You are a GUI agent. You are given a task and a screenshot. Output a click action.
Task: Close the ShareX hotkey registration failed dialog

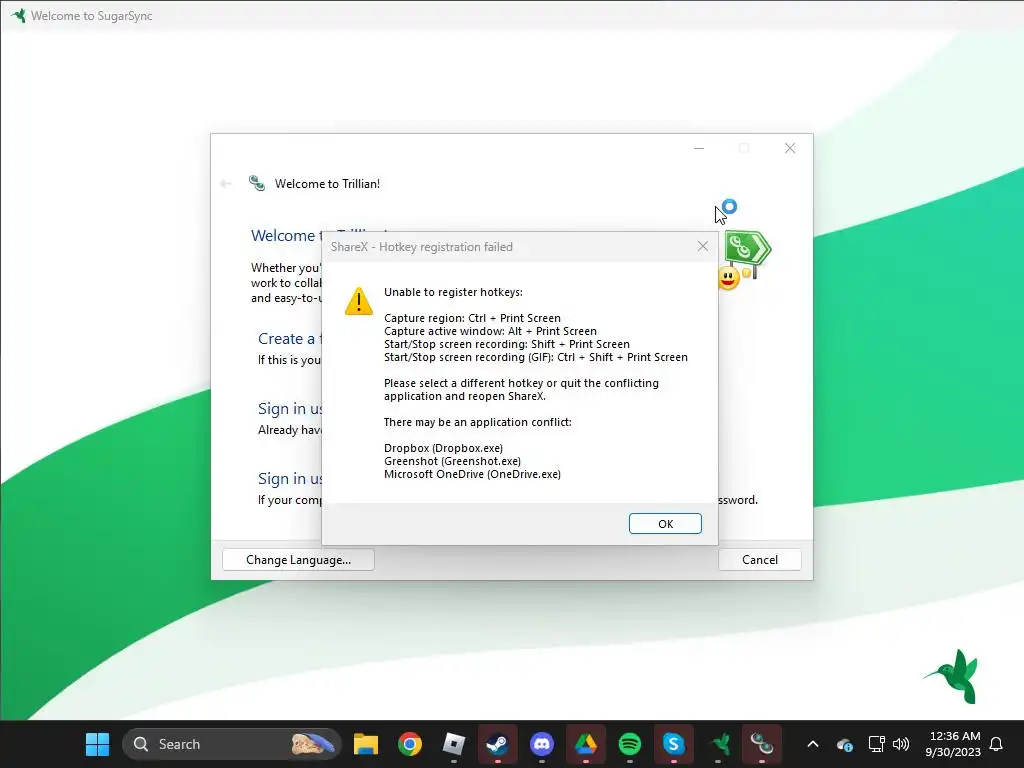point(703,246)
